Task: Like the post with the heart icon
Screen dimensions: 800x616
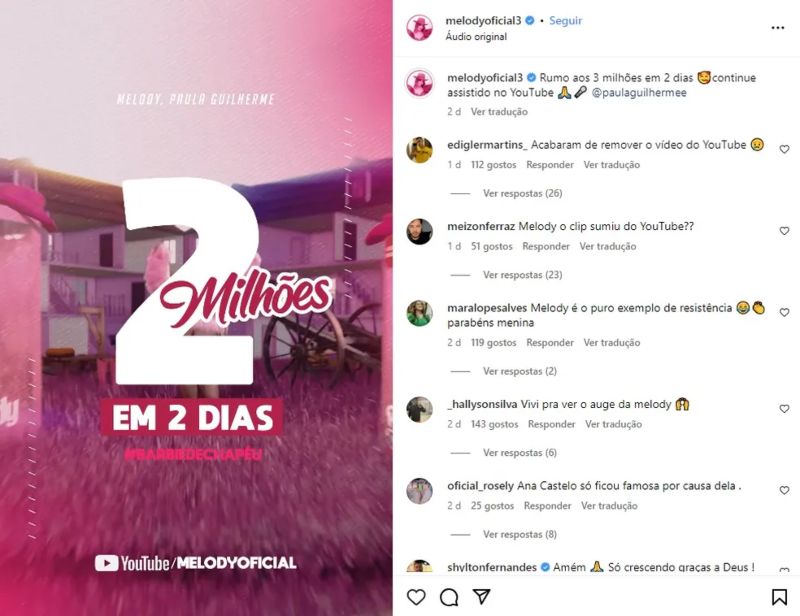Action: (x=416, y=597)
